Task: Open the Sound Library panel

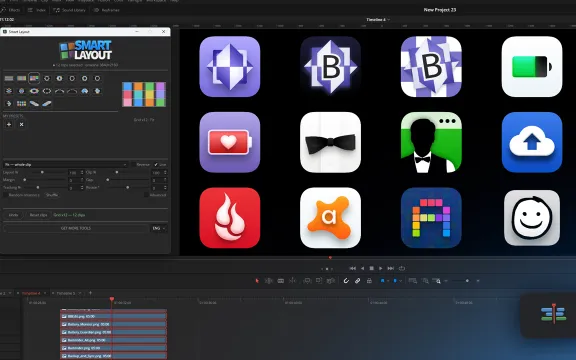Action: point(69,10)
